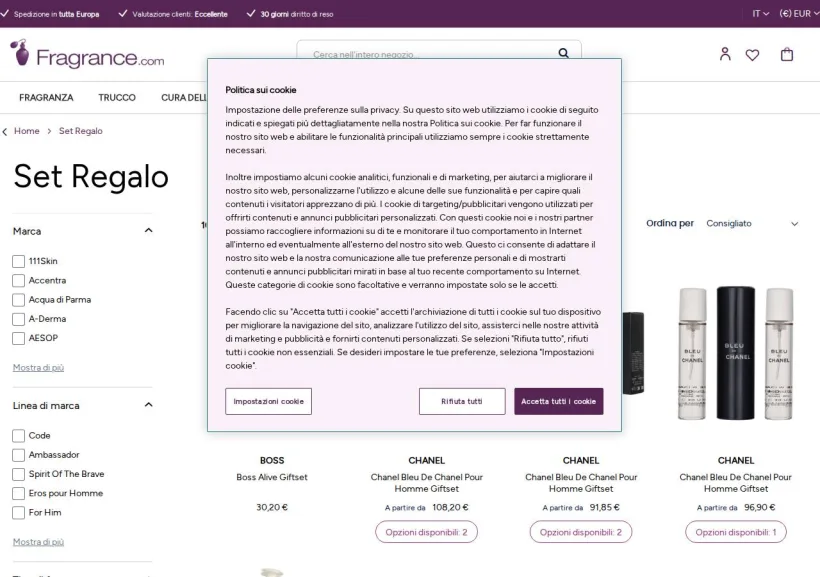Click the back chevron before Home breadcrumb
This screenshot has width=820, height=577.
[5, 132]
